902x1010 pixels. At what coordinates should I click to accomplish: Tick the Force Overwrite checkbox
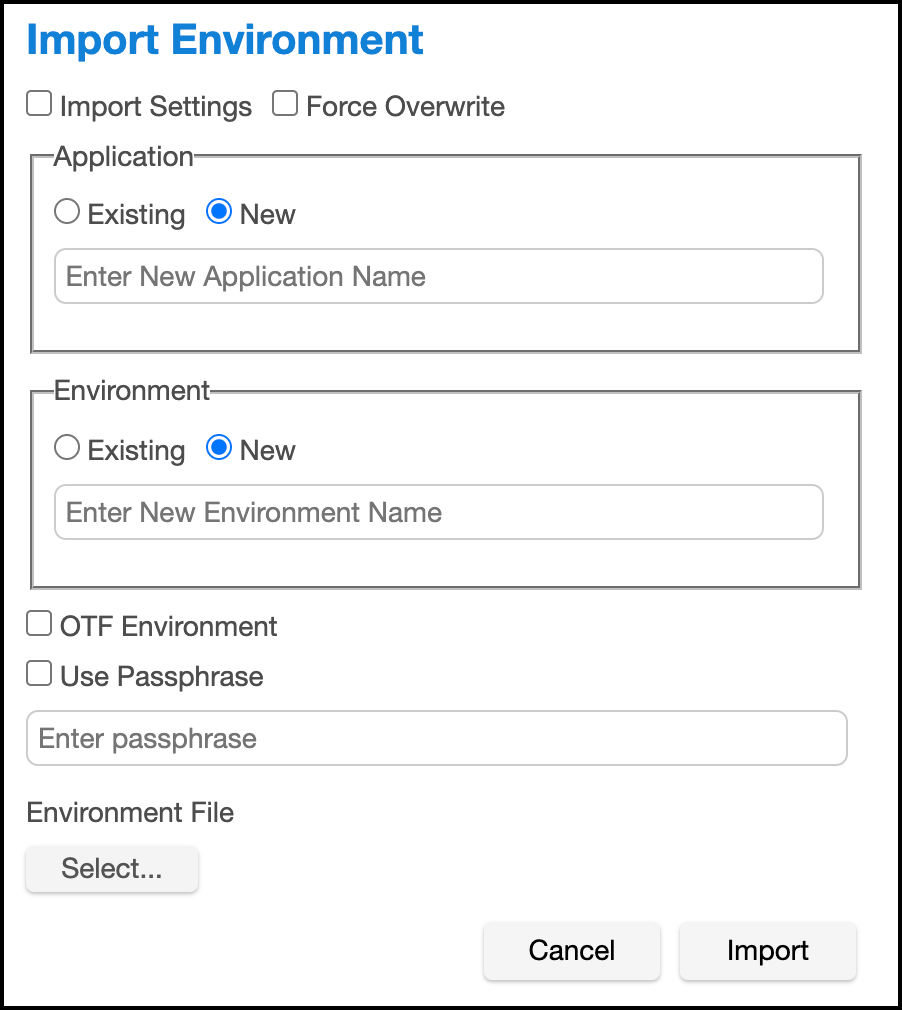(286, 104)
